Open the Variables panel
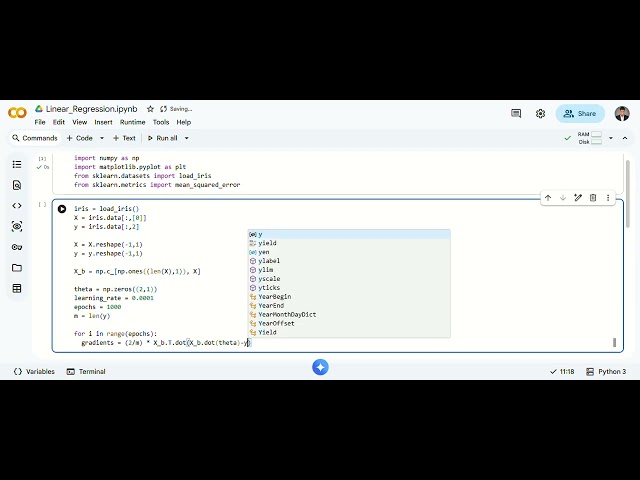 click(x=34, y=371)
